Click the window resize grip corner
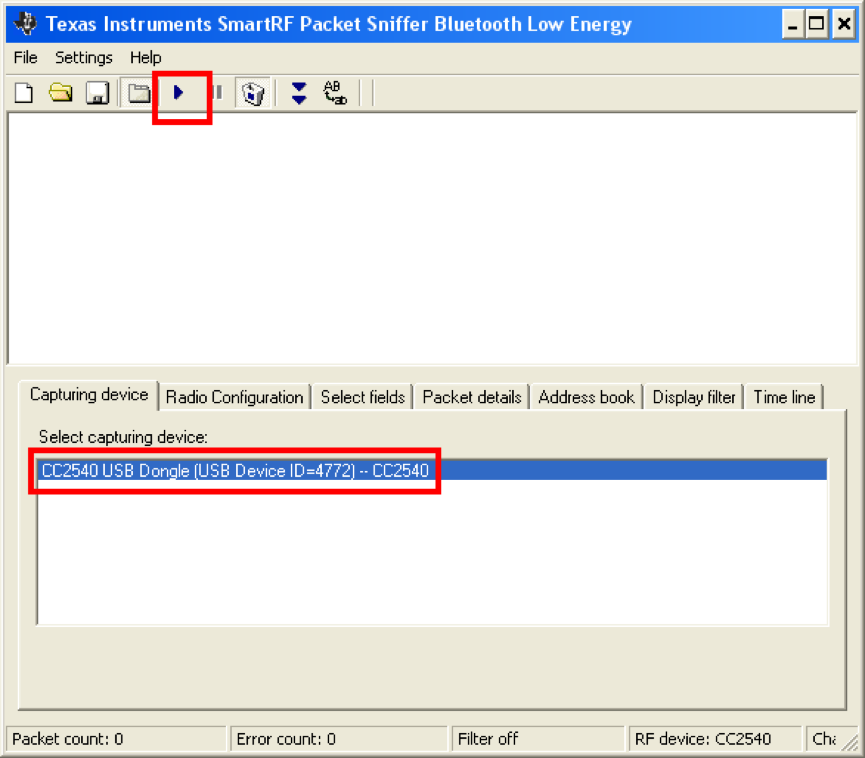This screenshot has height=758, width=865. click(x=852, y=743)
